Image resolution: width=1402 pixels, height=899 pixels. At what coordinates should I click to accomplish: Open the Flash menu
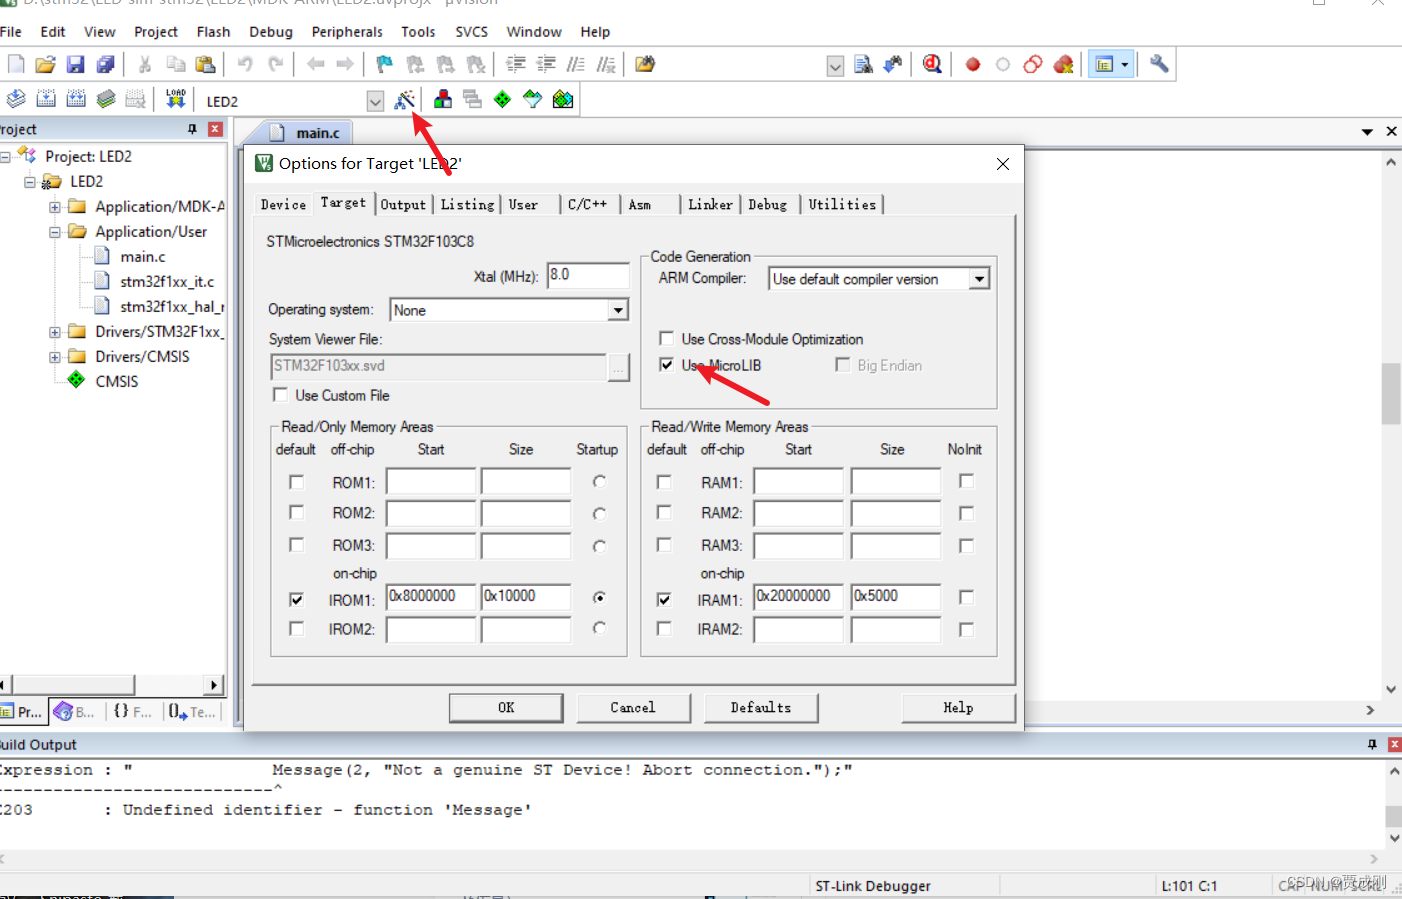pyautogui.click(x=213, y=32)
